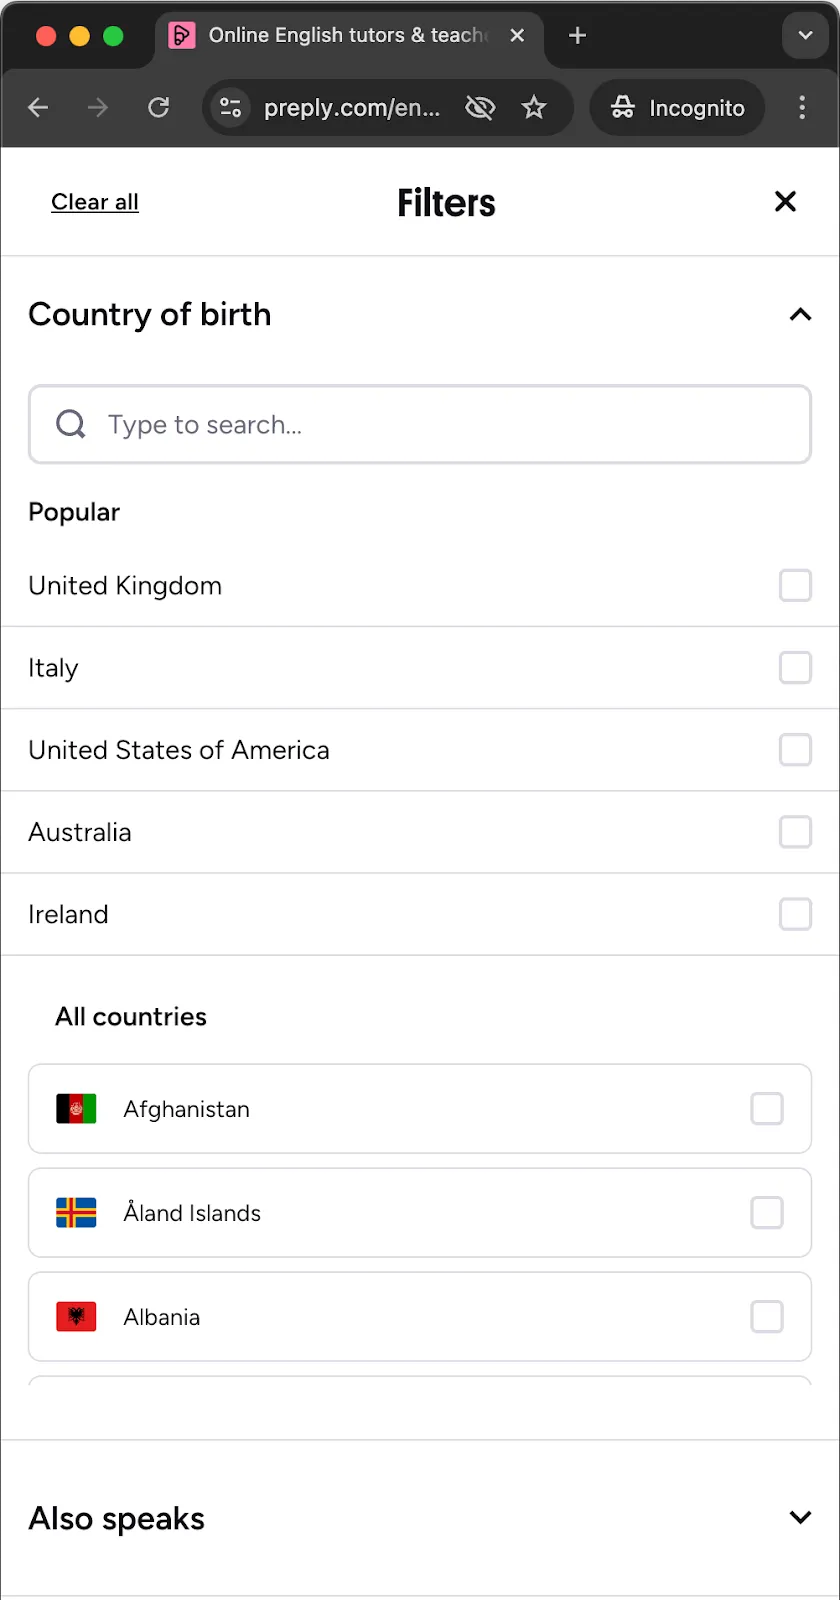The width and height of the screenshot is (840, 1600).
Task: Collapse the Country of birth section
Action: (800, 315)
